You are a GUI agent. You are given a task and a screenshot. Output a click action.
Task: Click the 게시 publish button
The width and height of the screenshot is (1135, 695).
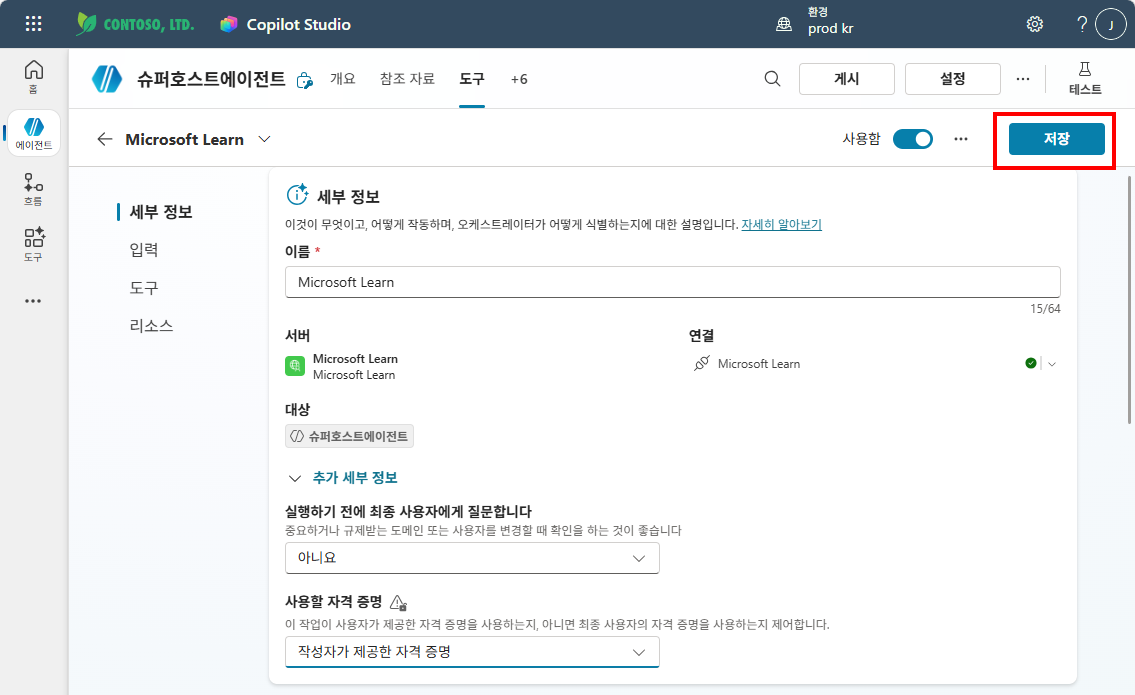847,79
